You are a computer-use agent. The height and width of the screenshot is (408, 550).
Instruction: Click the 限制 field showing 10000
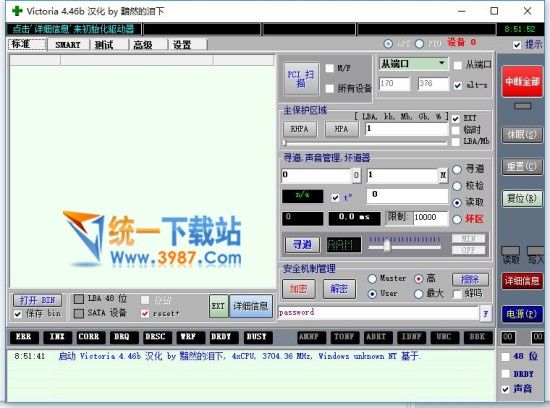point(431,218)
